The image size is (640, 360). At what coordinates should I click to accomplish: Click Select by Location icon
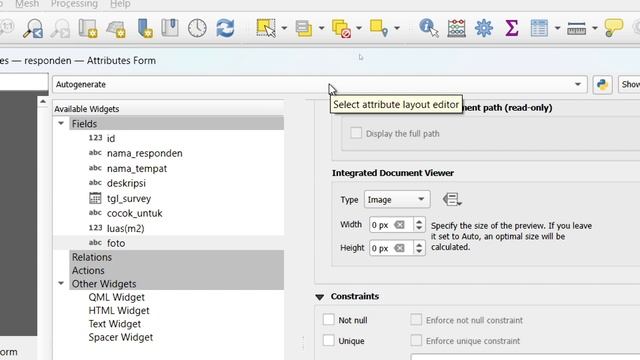point(379,28)
